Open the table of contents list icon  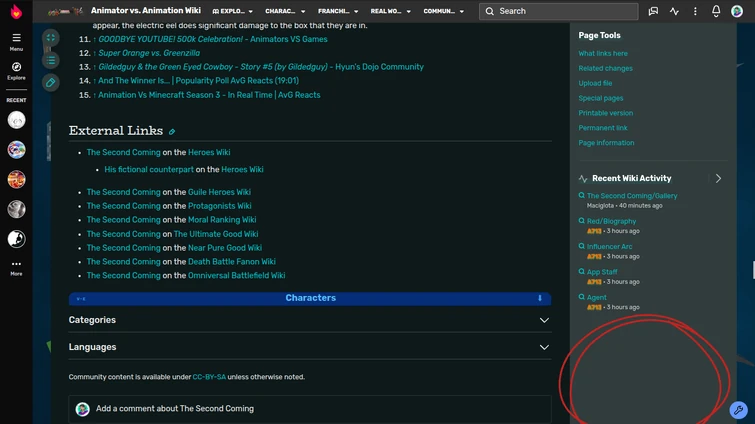[51, 60]
